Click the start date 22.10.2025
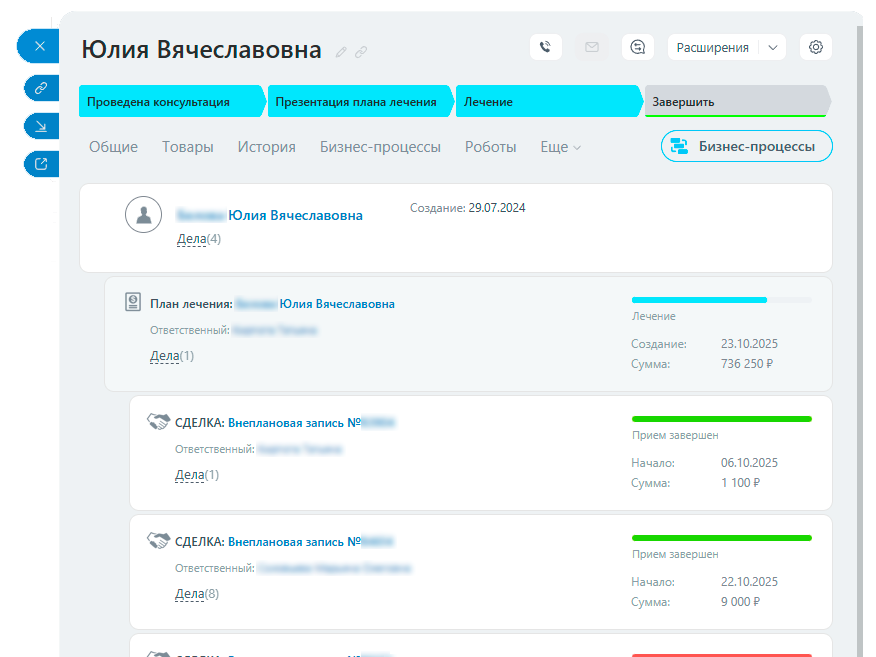This screenshot has width=876, height=657. tap(749, 582)
